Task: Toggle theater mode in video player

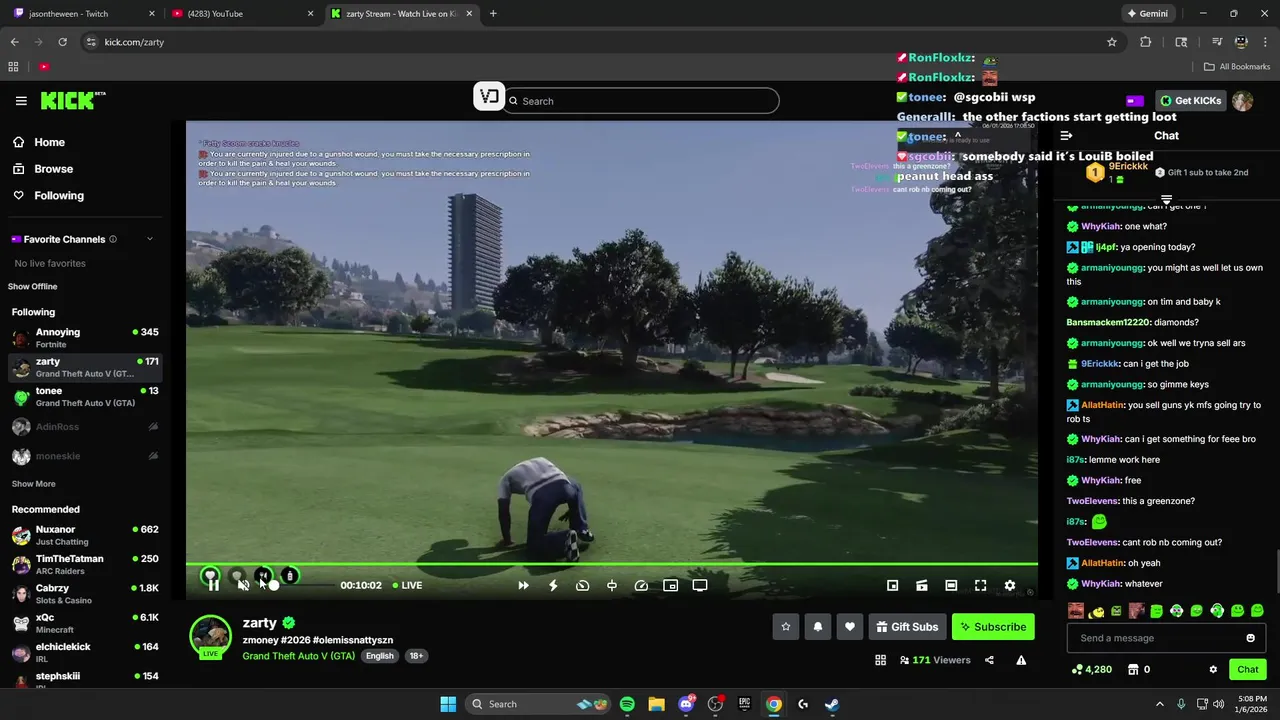Action: [951, 585]
